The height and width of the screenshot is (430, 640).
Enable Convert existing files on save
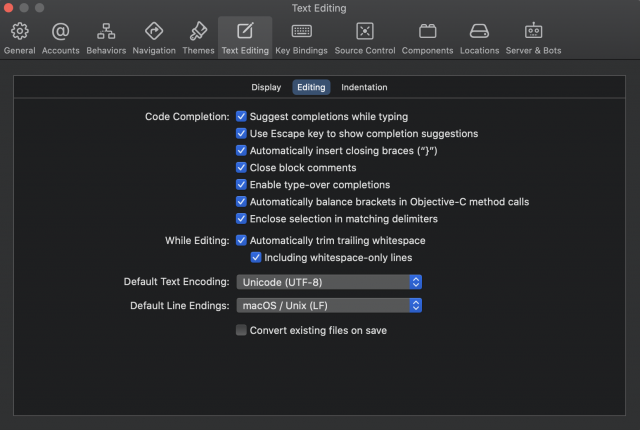click(241, 330)
